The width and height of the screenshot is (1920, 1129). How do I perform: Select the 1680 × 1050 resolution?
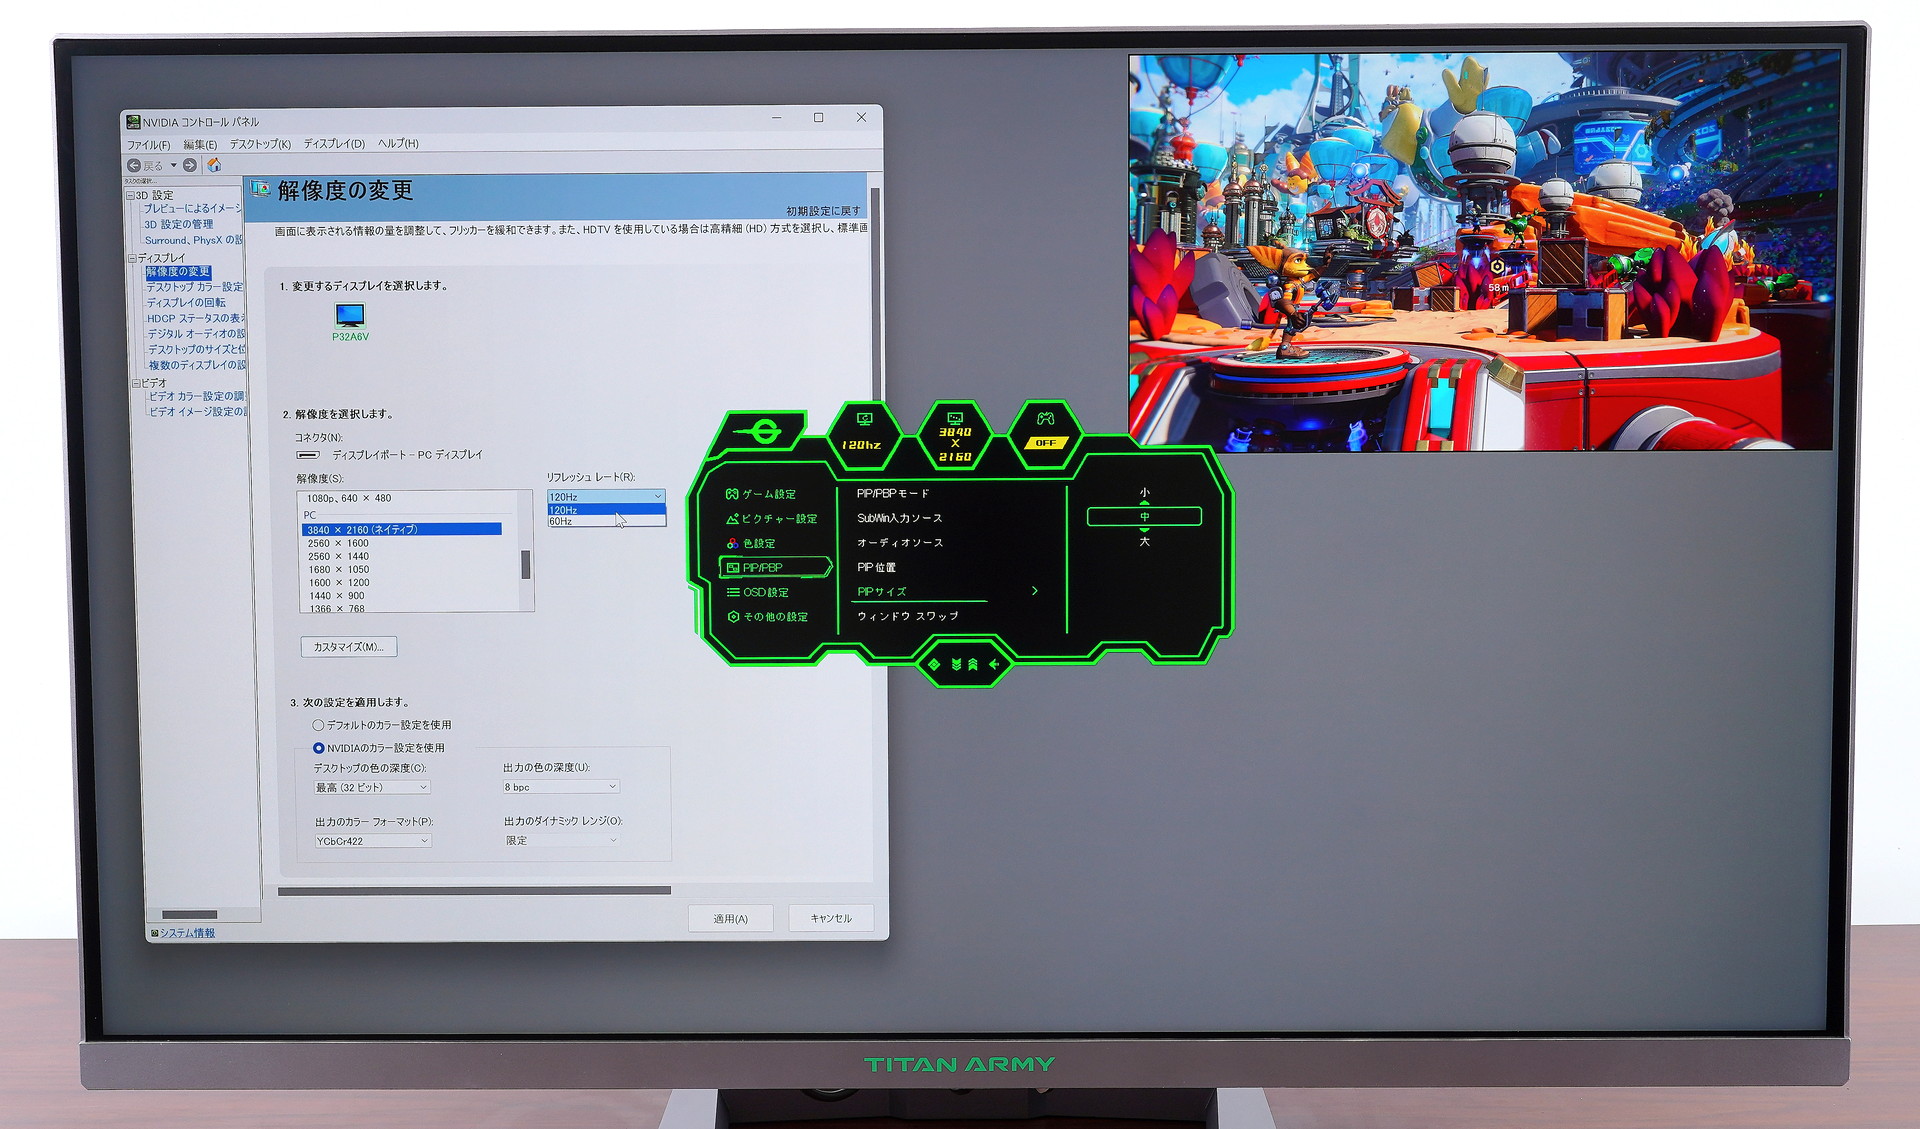coord(338,569)
